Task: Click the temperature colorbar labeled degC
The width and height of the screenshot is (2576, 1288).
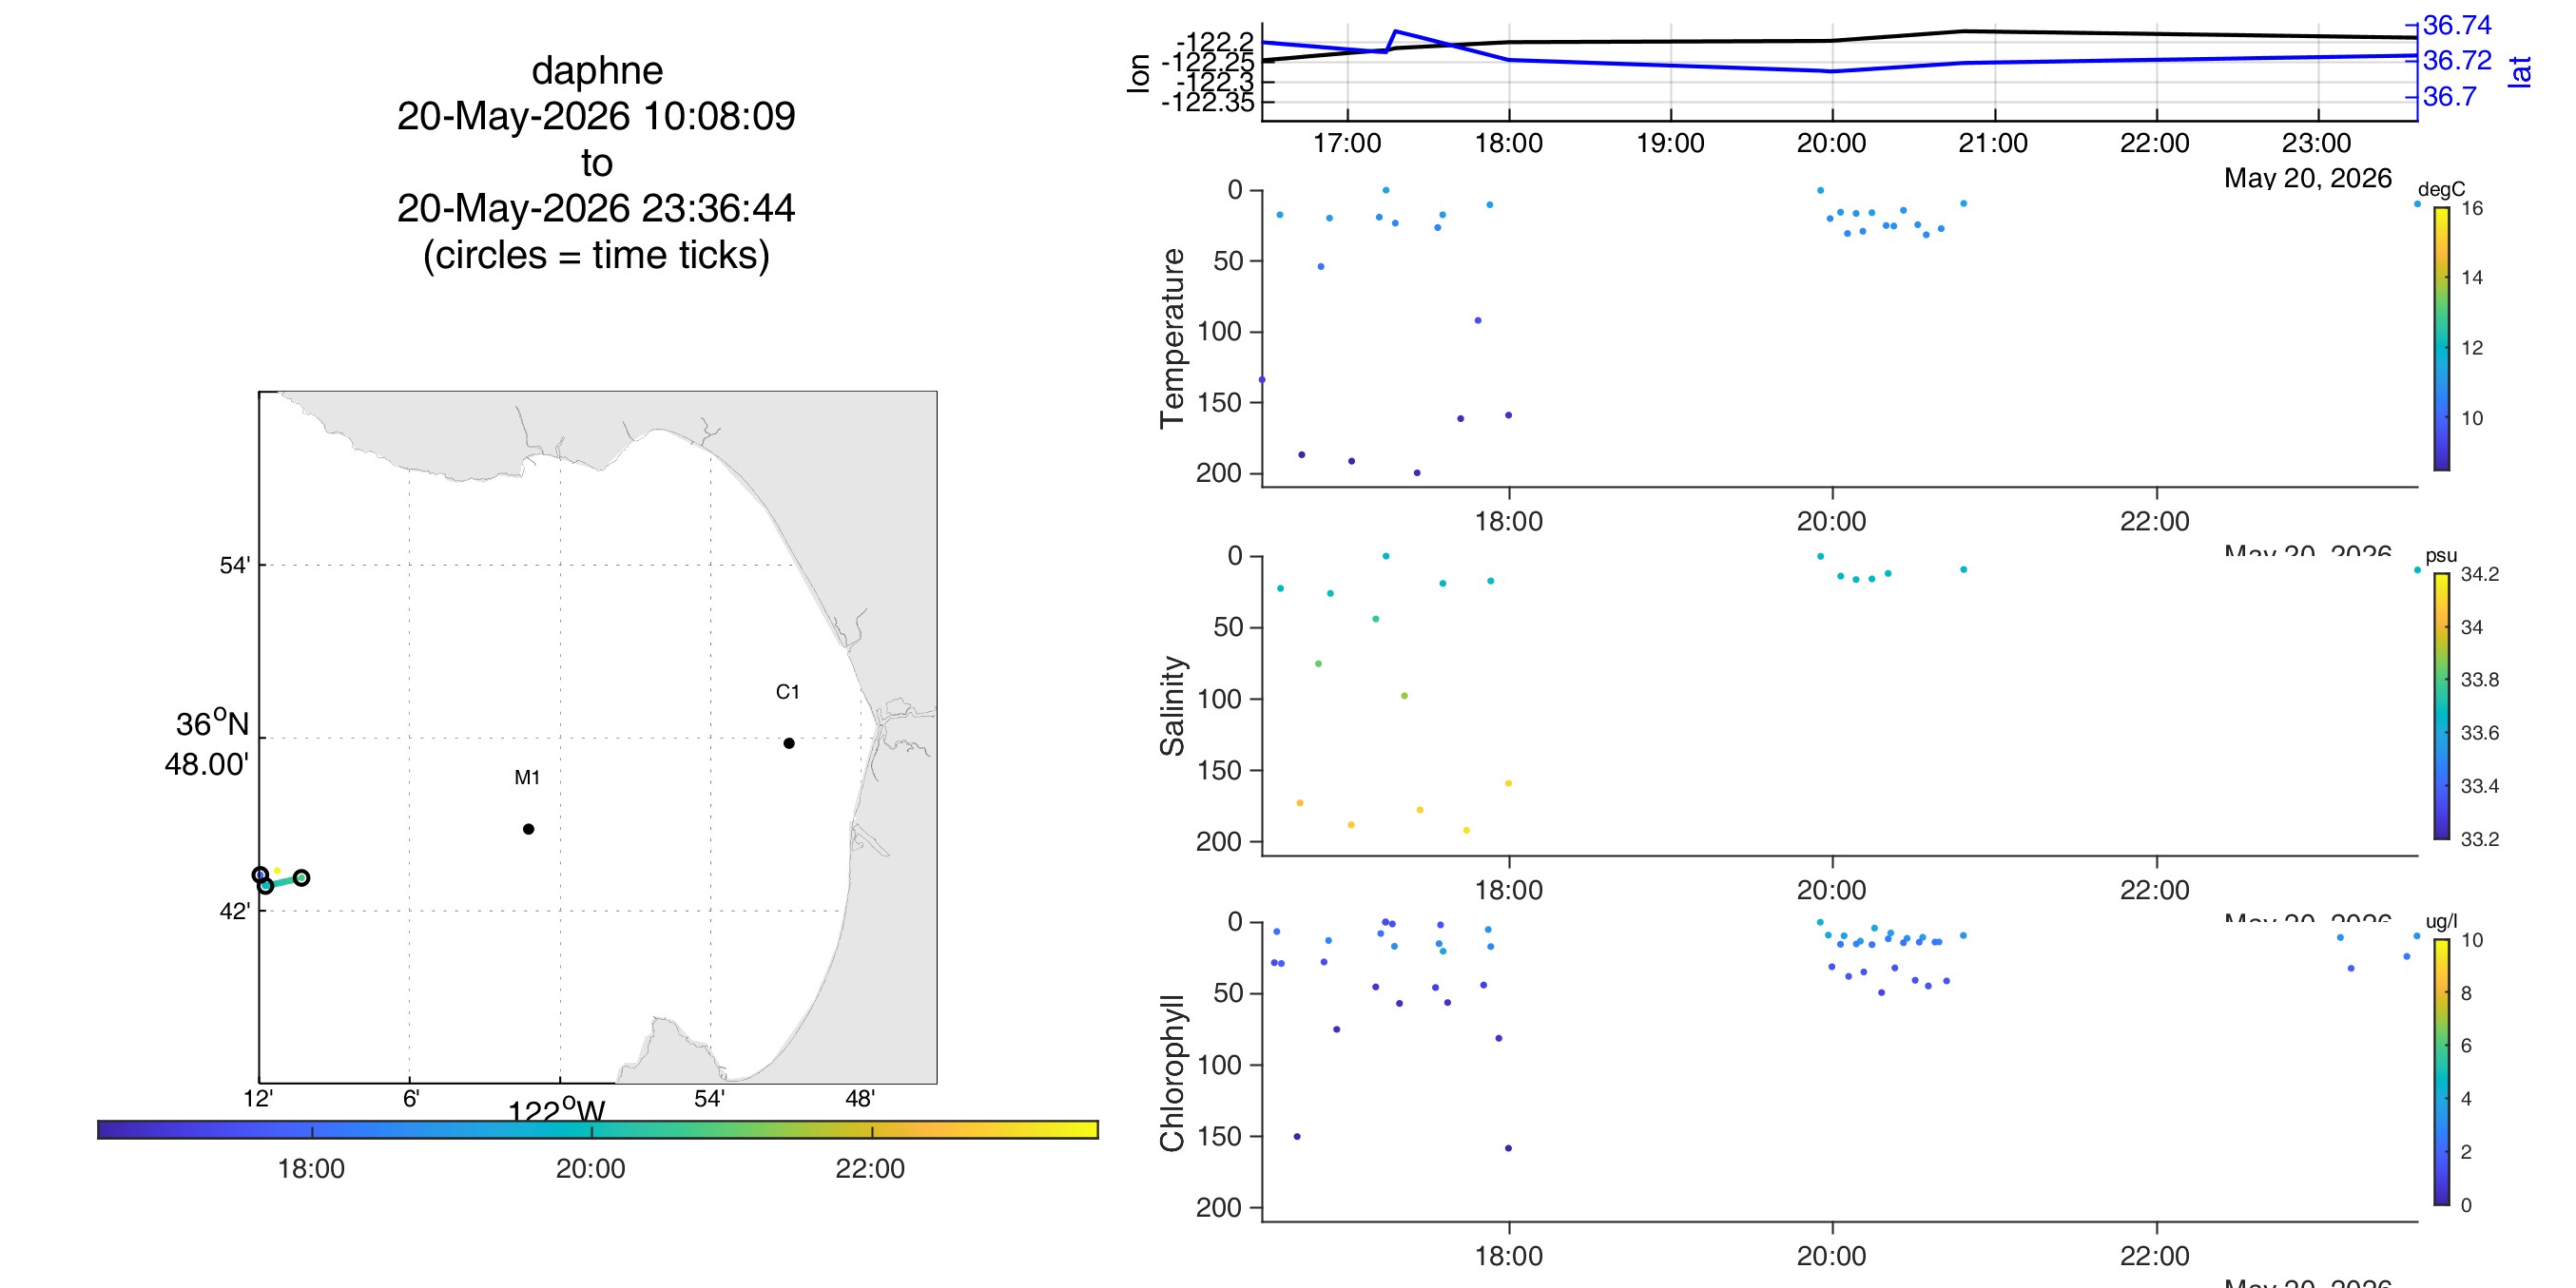Action: click(x=2441, y=338)
